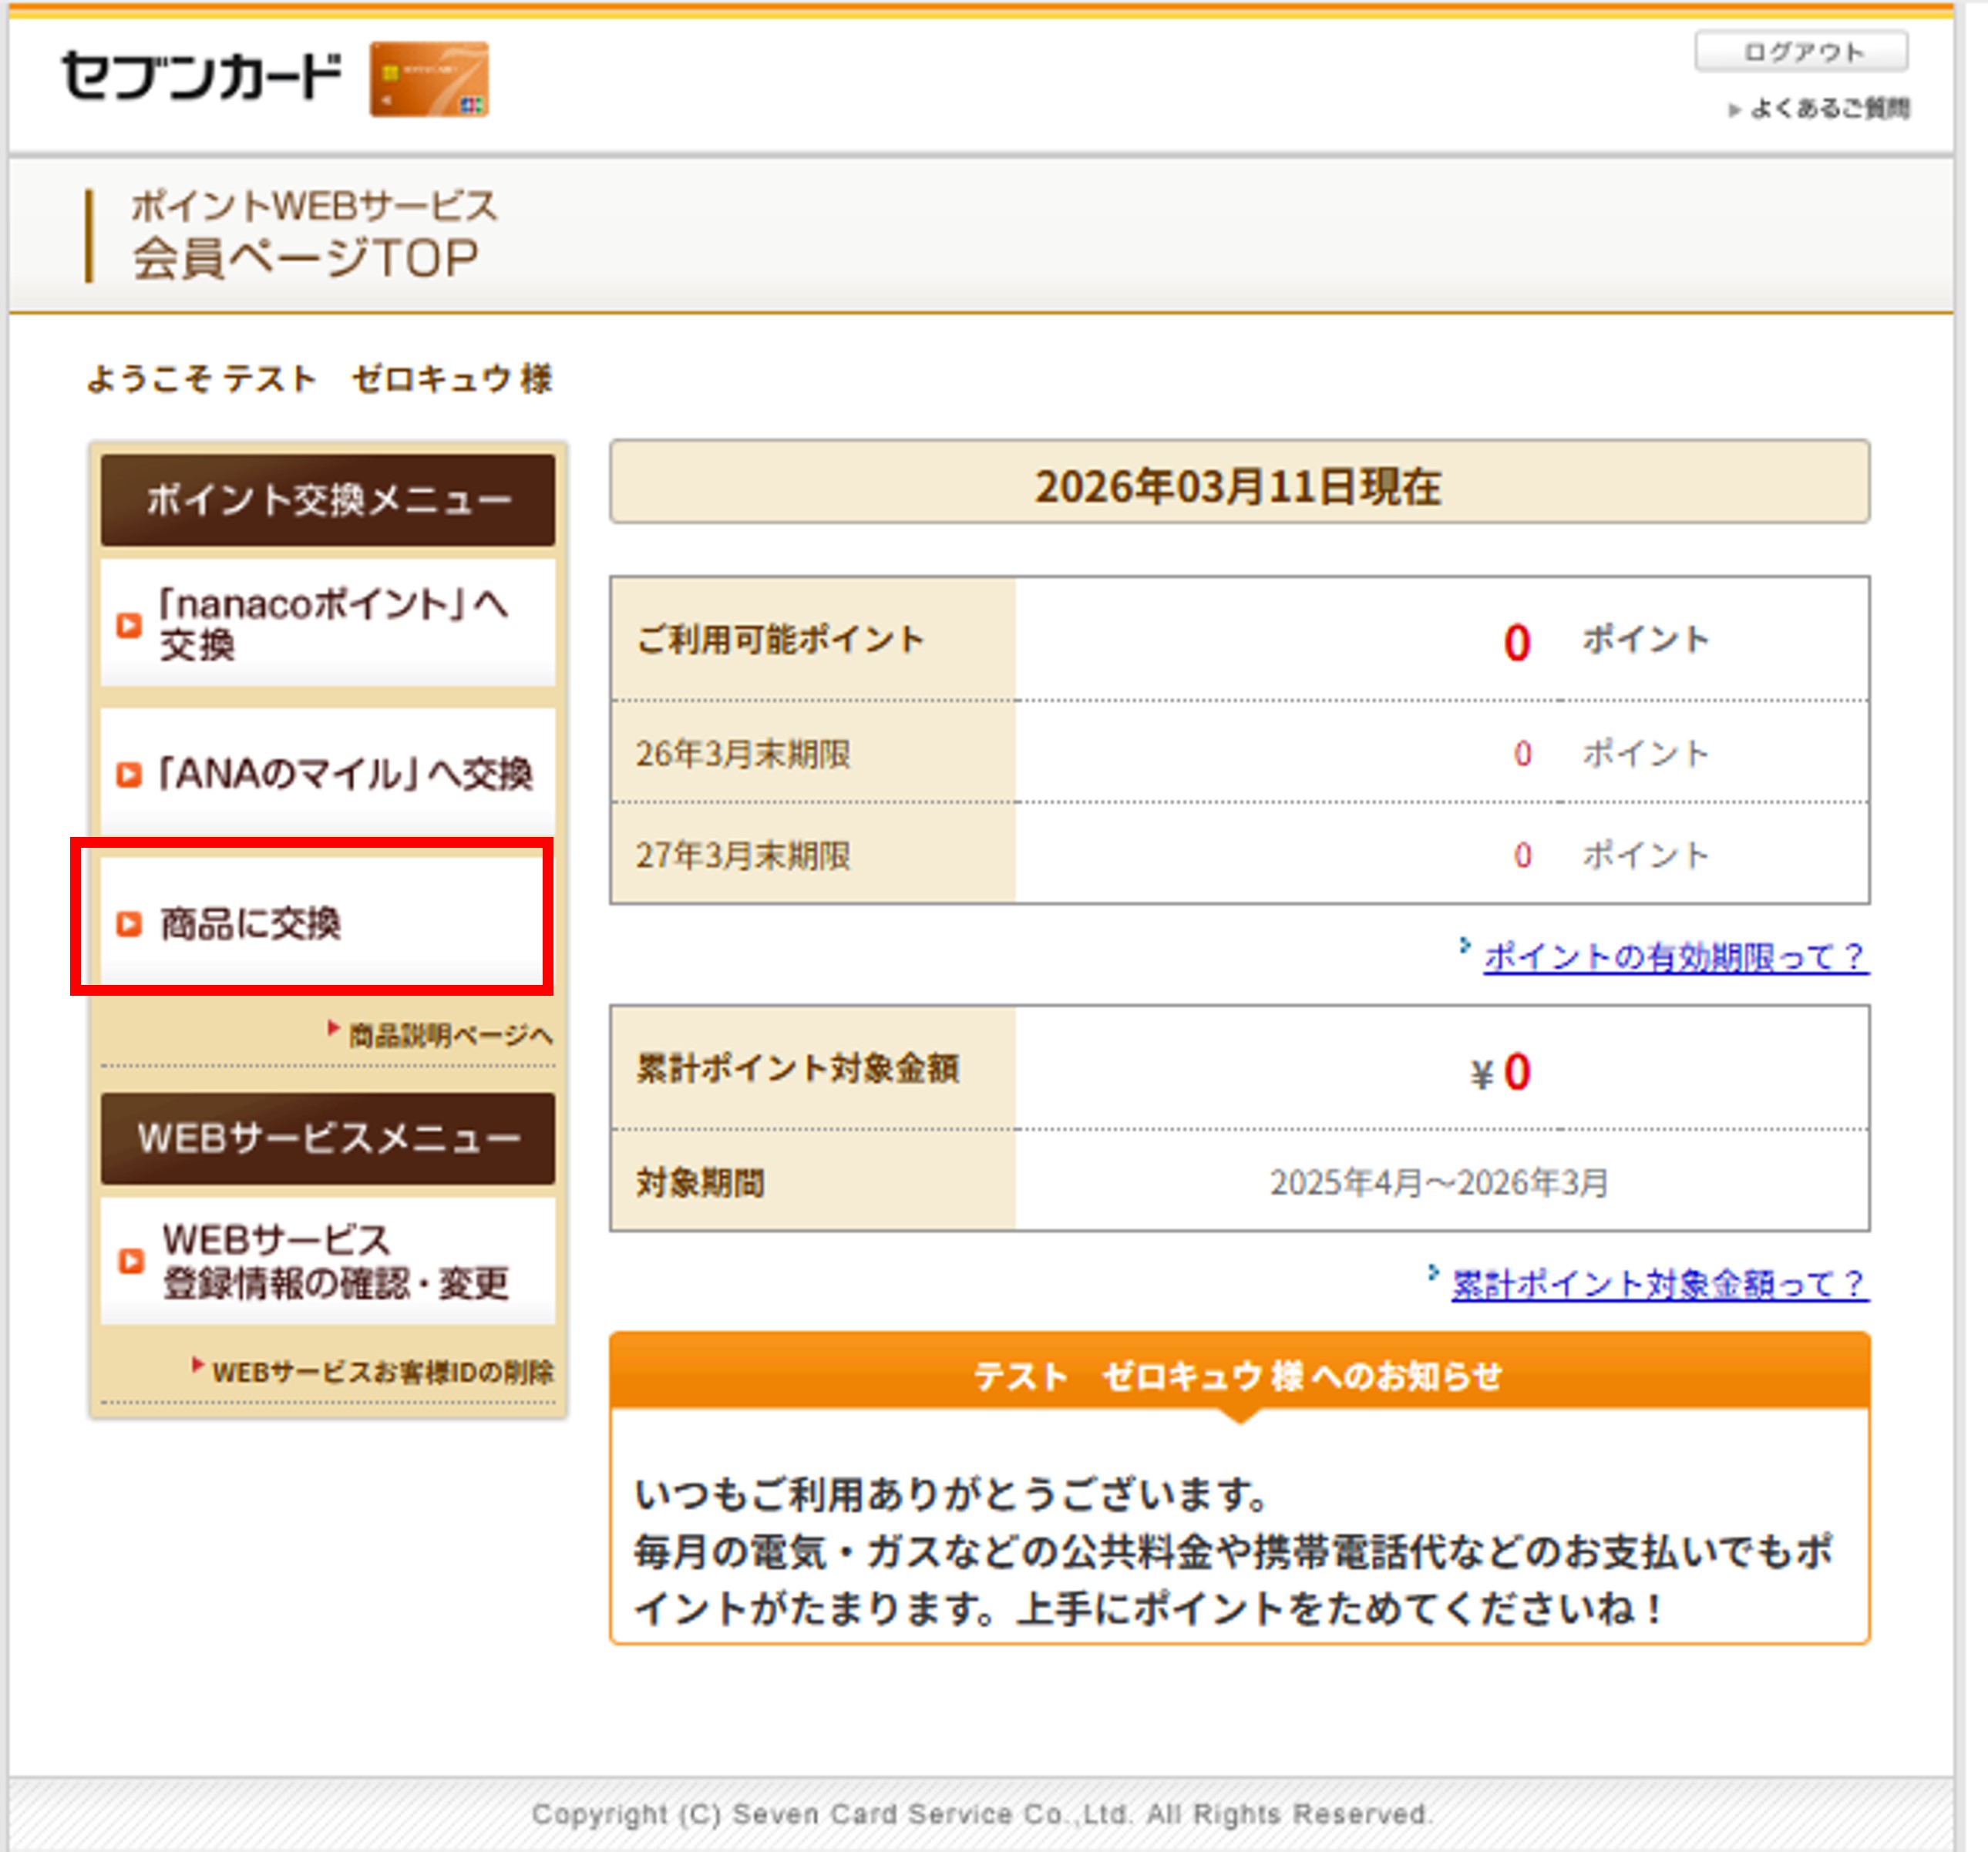
Task: Open the 累計ポイント対象金額って？ link
Action: [1659, 1284]
